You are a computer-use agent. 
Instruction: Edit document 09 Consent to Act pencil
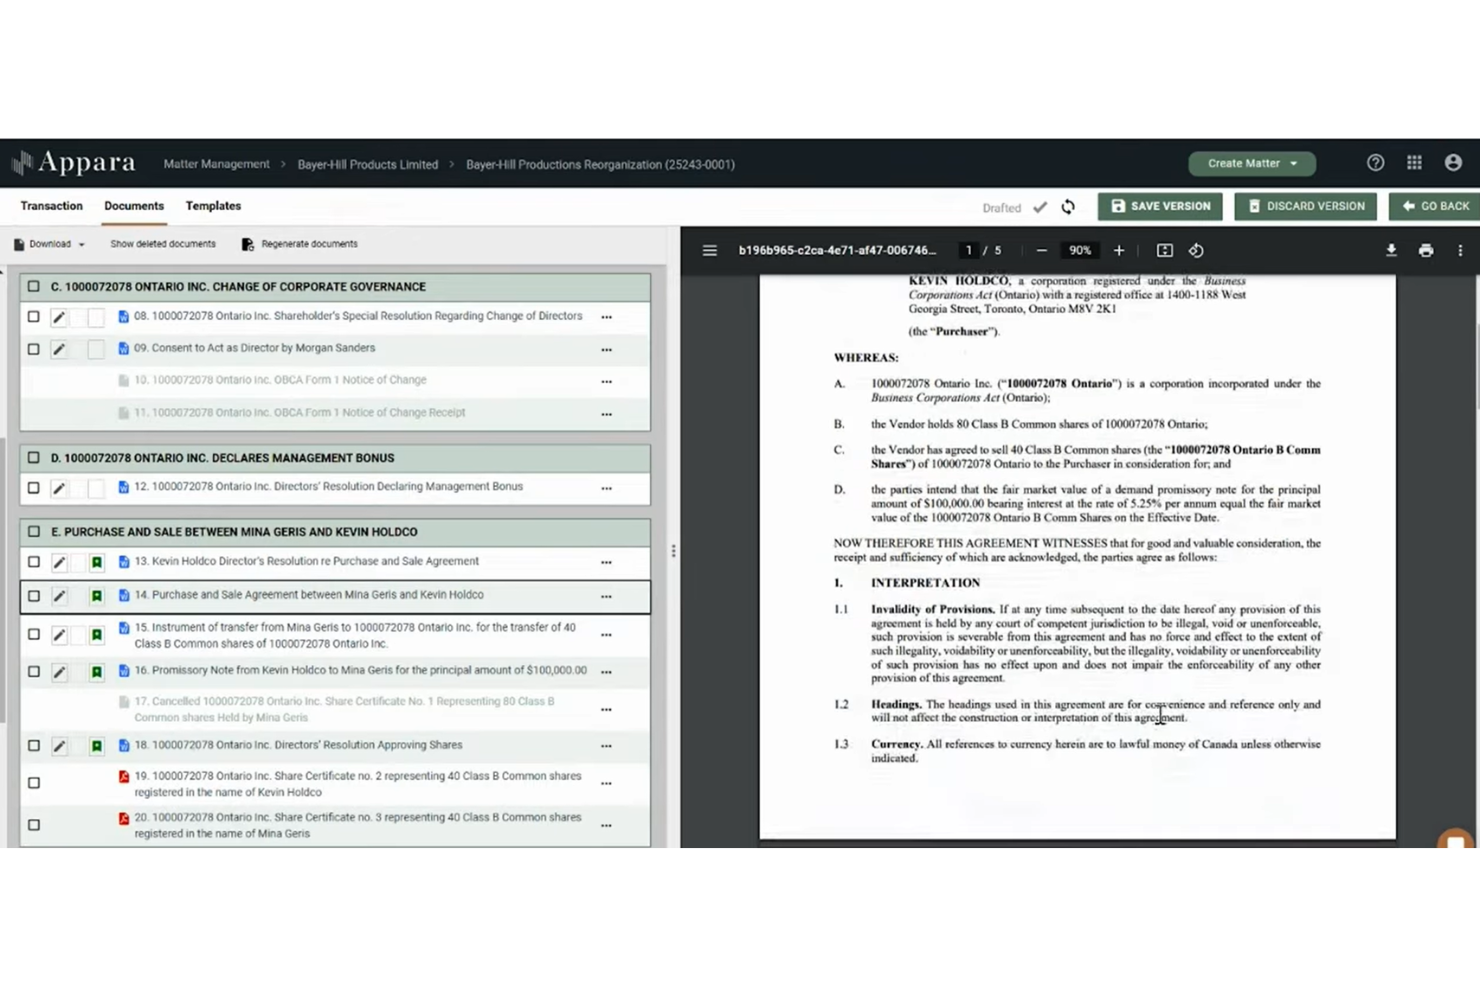click(59, 349)
